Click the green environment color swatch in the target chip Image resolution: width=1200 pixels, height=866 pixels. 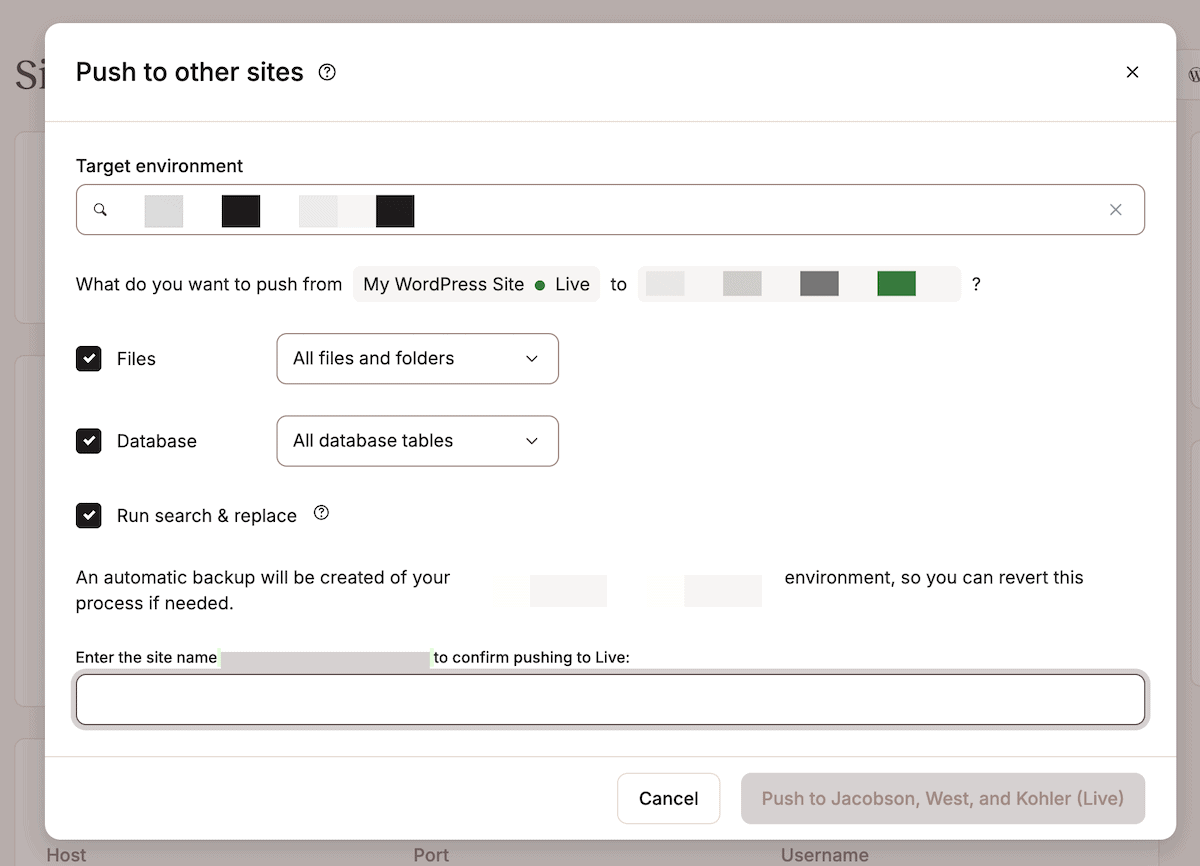click(896, 283)
